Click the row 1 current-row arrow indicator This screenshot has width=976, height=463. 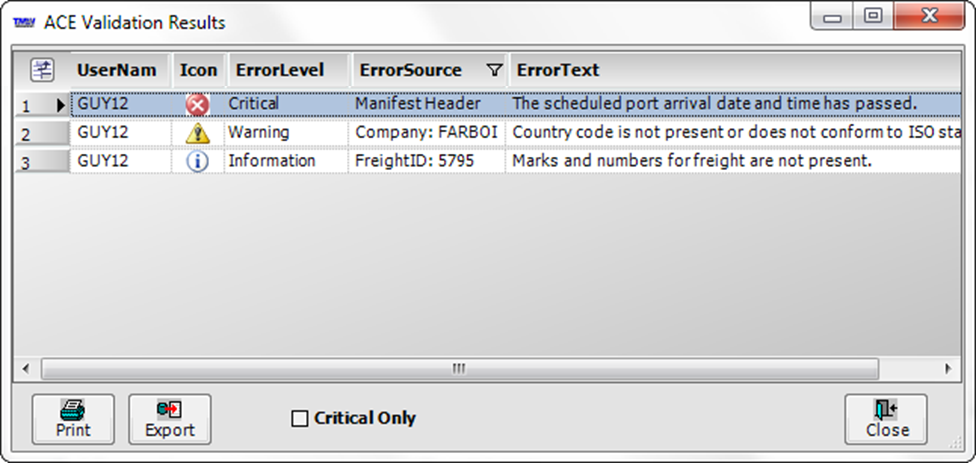[60, 104]
